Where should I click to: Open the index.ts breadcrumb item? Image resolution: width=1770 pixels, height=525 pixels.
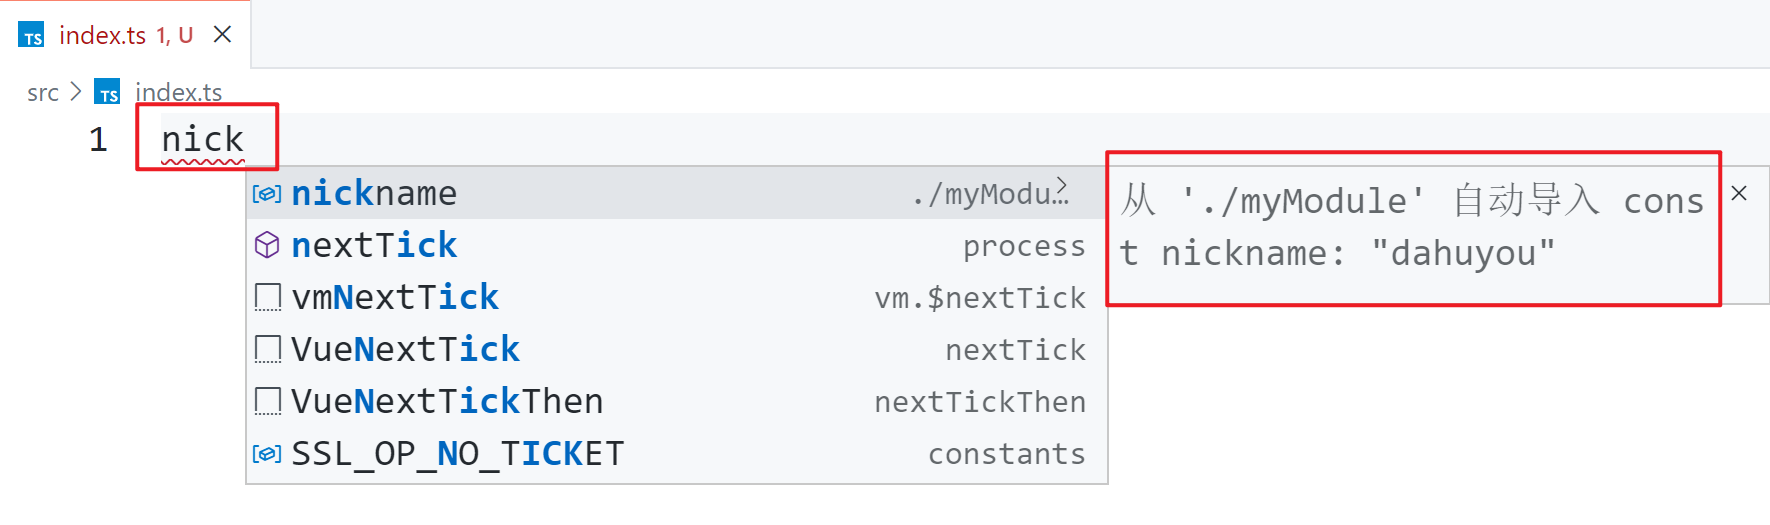[179, 92]
